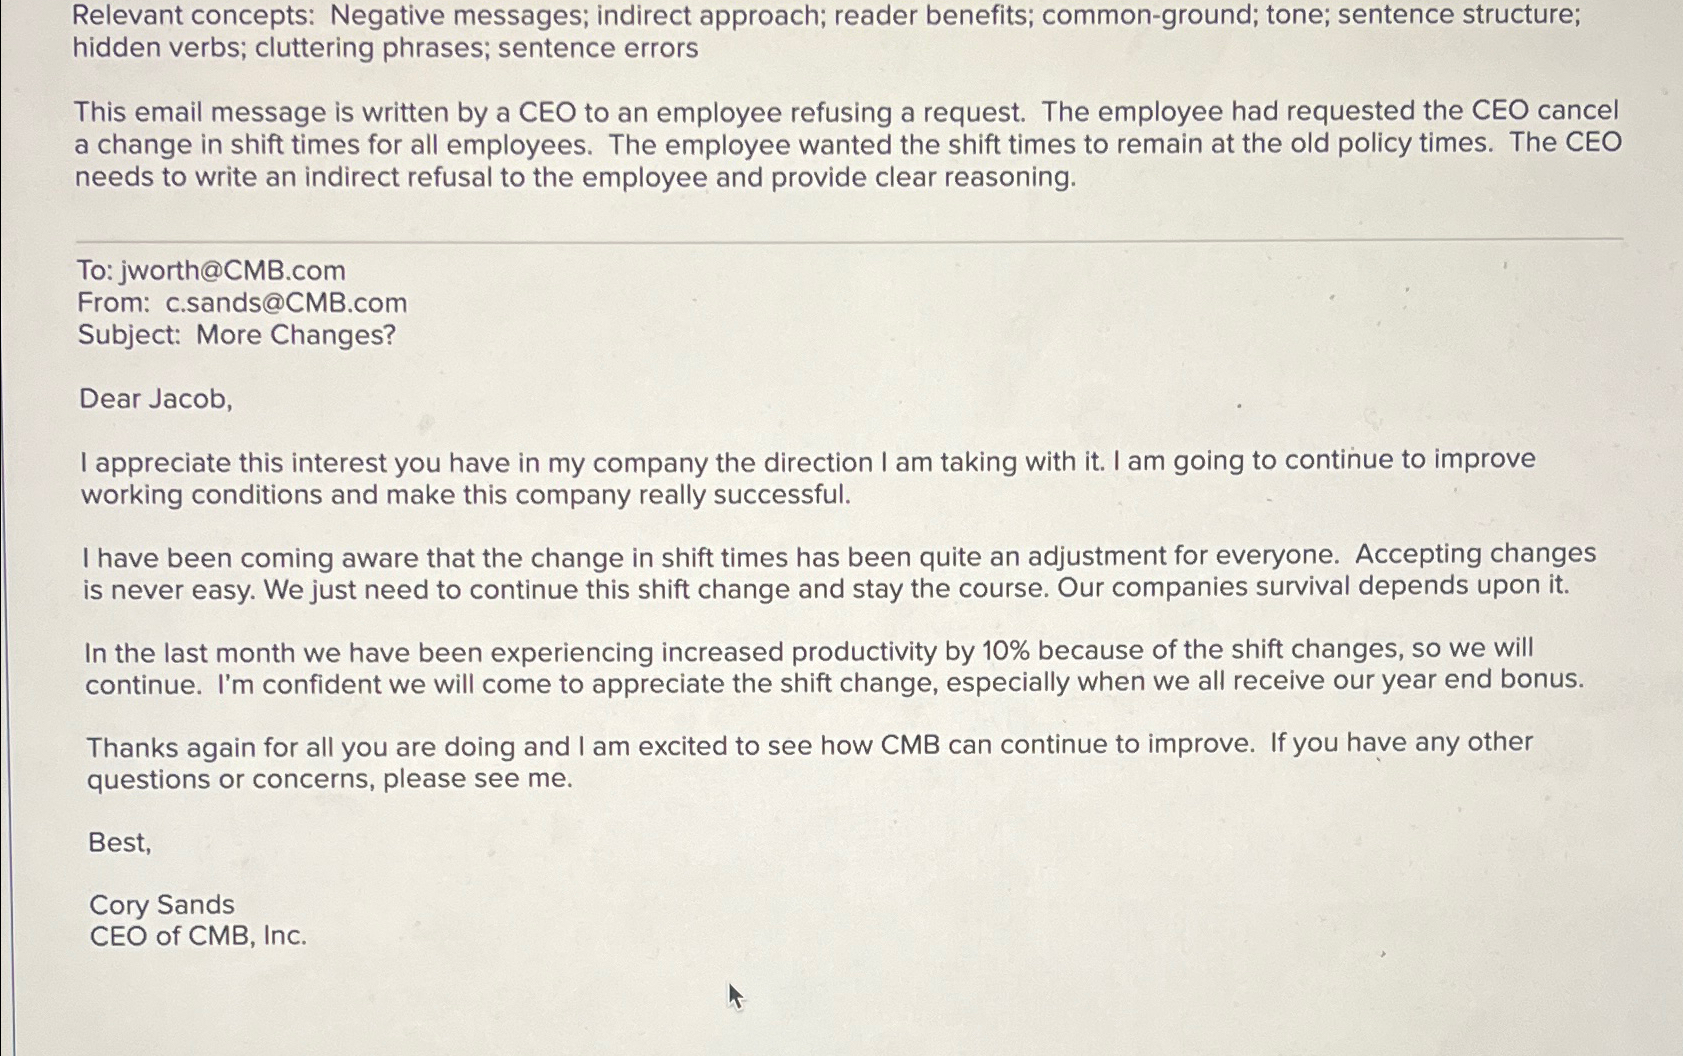Click the 'Dear Jacob,' greeting
This screenshot has height=1056, width=1683.
(156, 399)
